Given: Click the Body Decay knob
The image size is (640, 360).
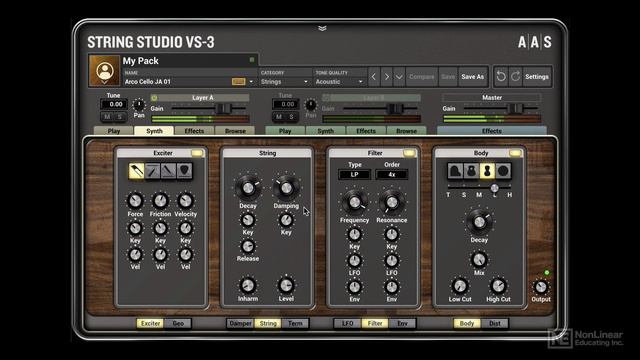Looking at the screenshot, I should point(479,222).
